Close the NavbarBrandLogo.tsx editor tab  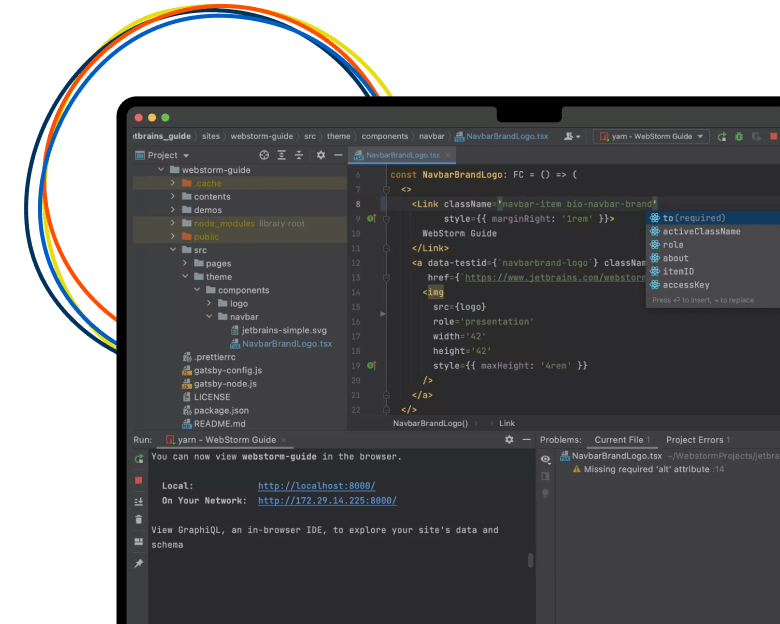[x=448, y=155]
